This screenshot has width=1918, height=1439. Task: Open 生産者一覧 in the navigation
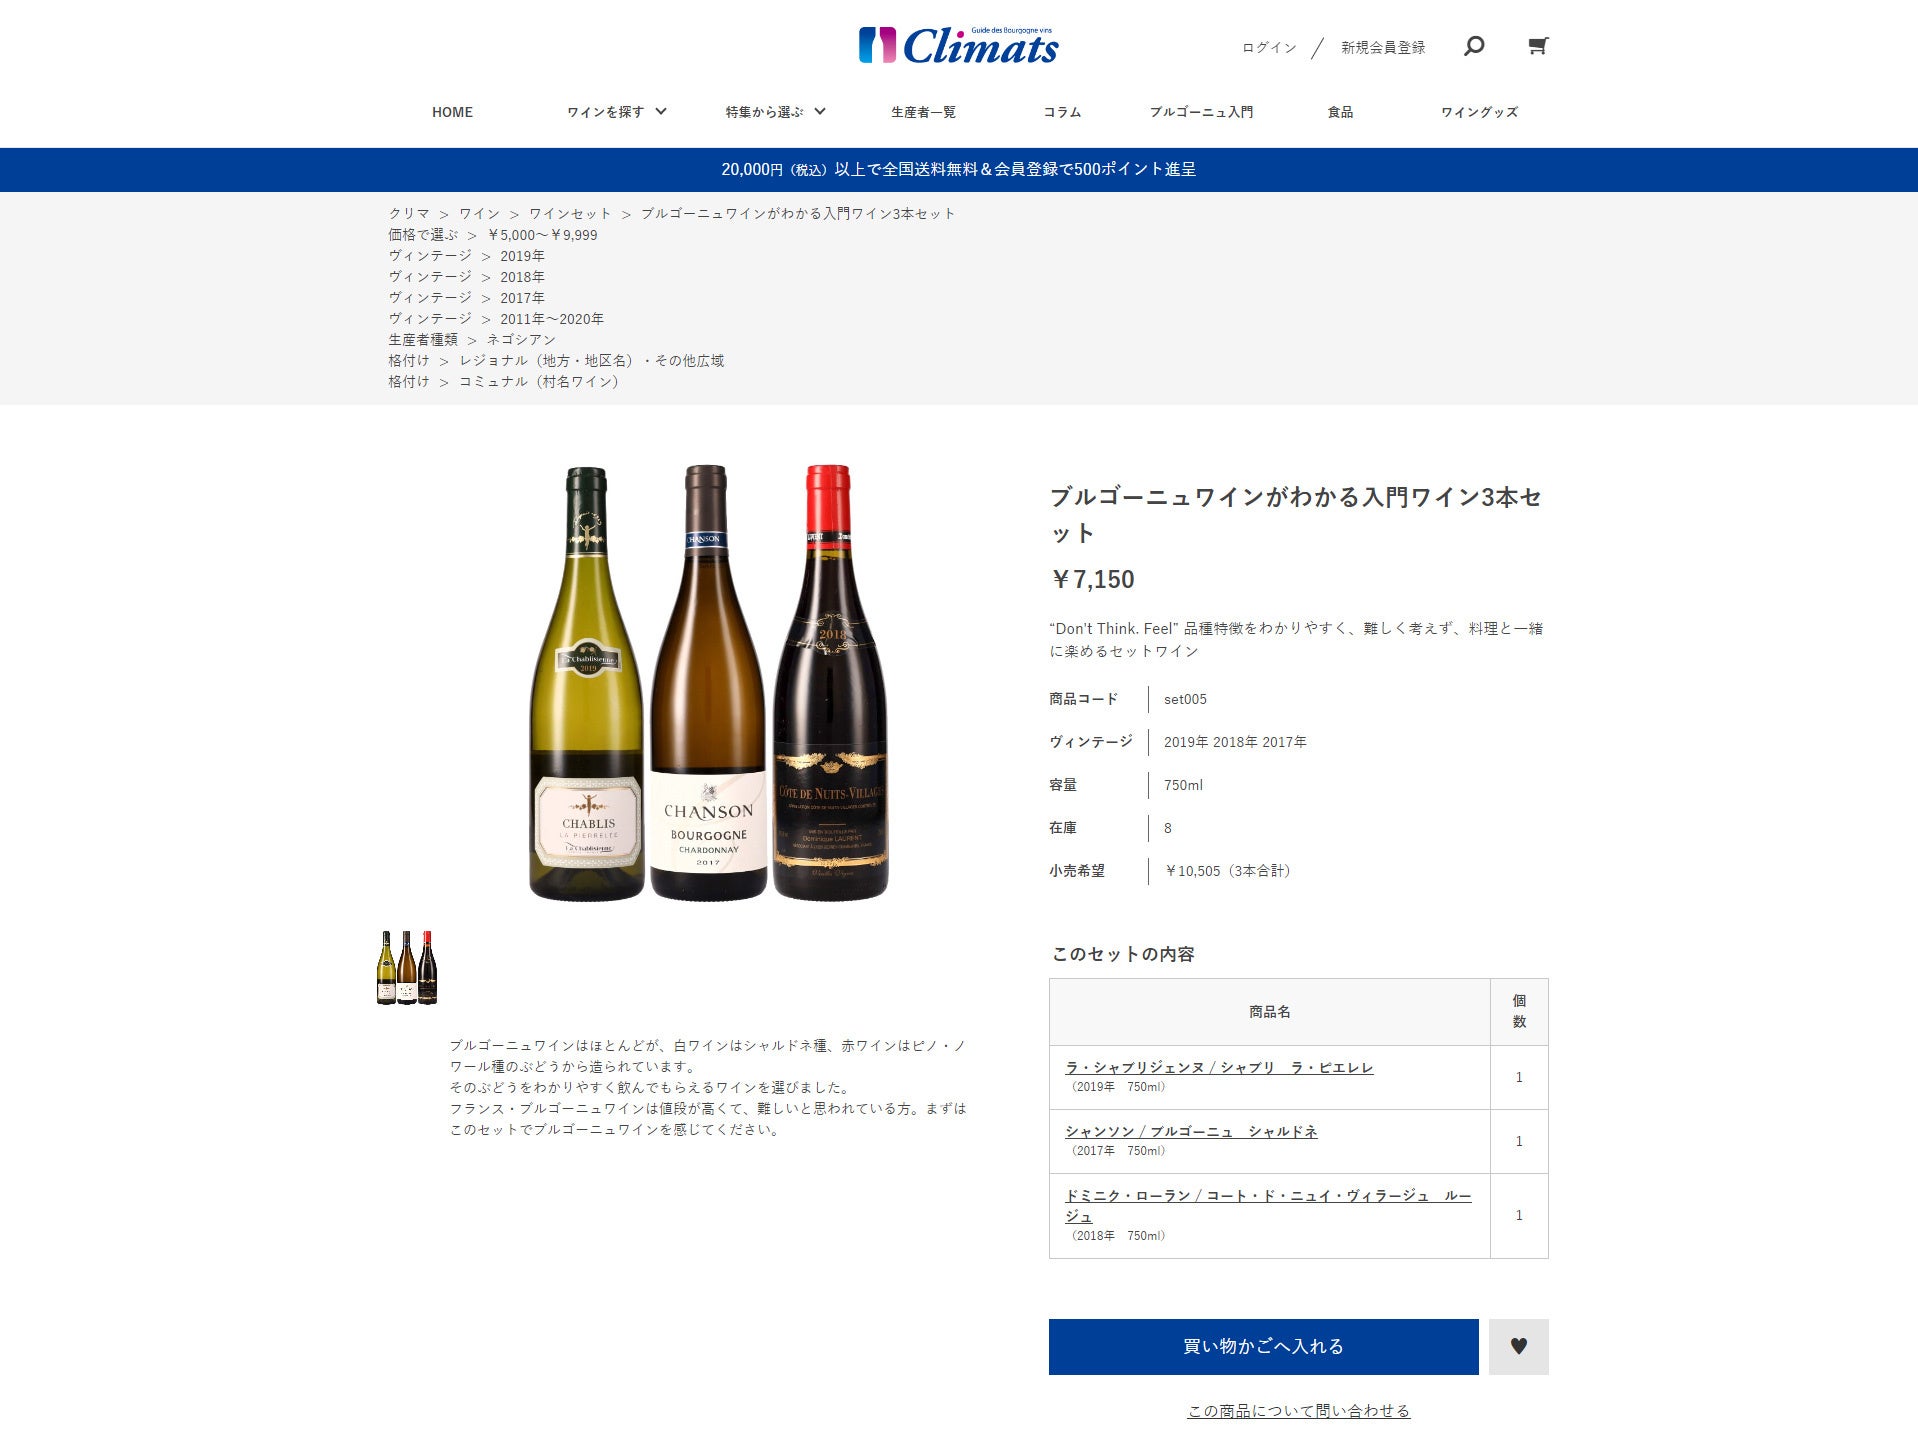click(x=923, y=112)
